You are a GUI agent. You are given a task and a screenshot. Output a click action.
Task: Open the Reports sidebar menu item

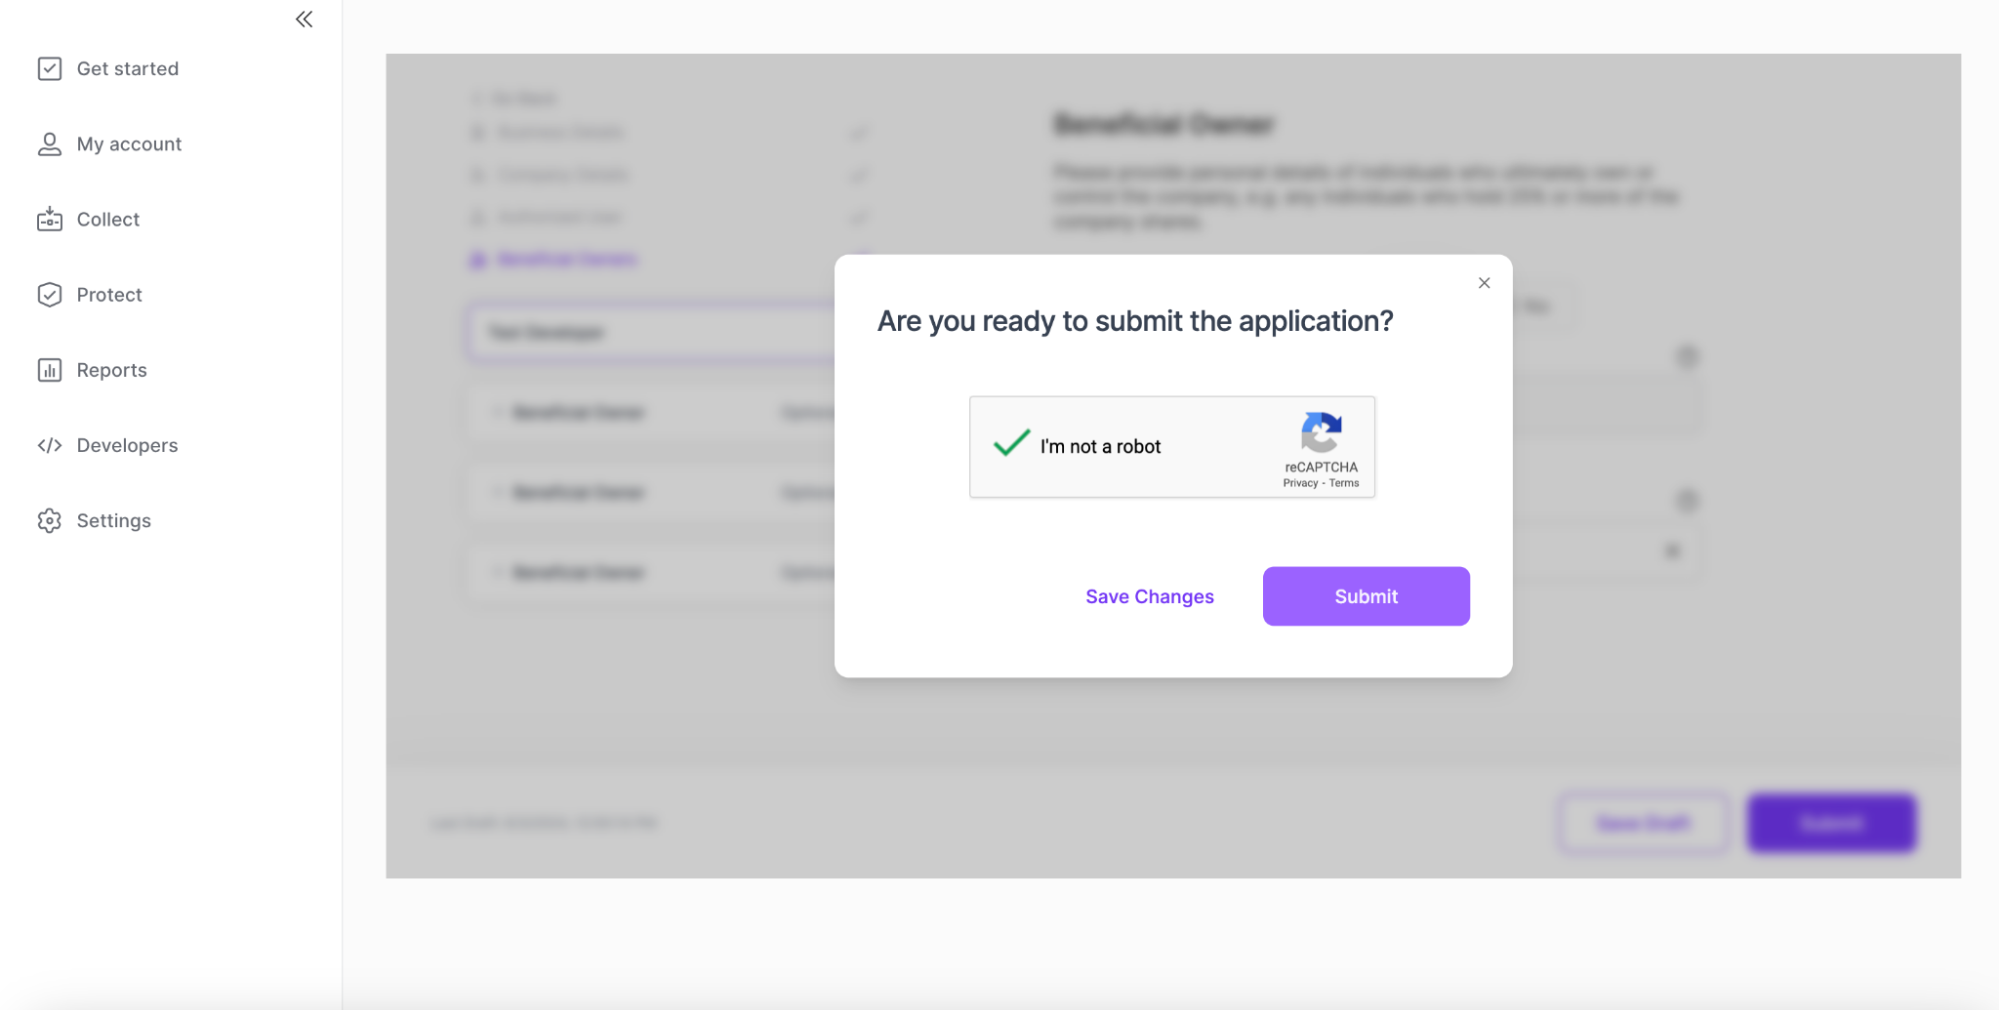pyautogui.click(x=111, y=370)
